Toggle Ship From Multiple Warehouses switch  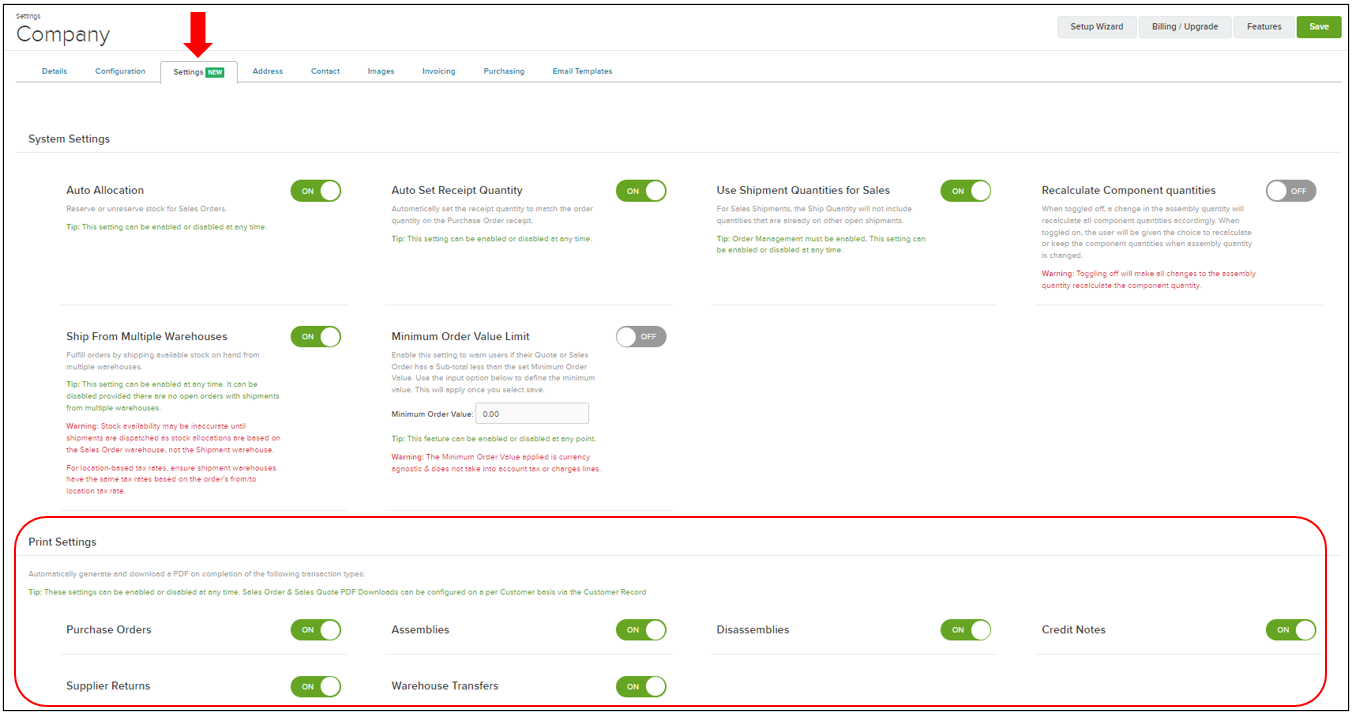[316, 337]
